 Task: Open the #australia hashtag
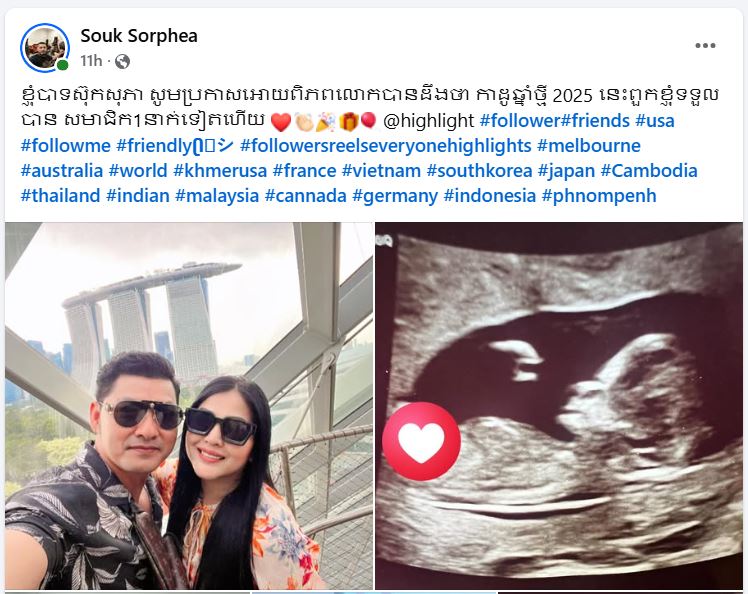point(62,170)
